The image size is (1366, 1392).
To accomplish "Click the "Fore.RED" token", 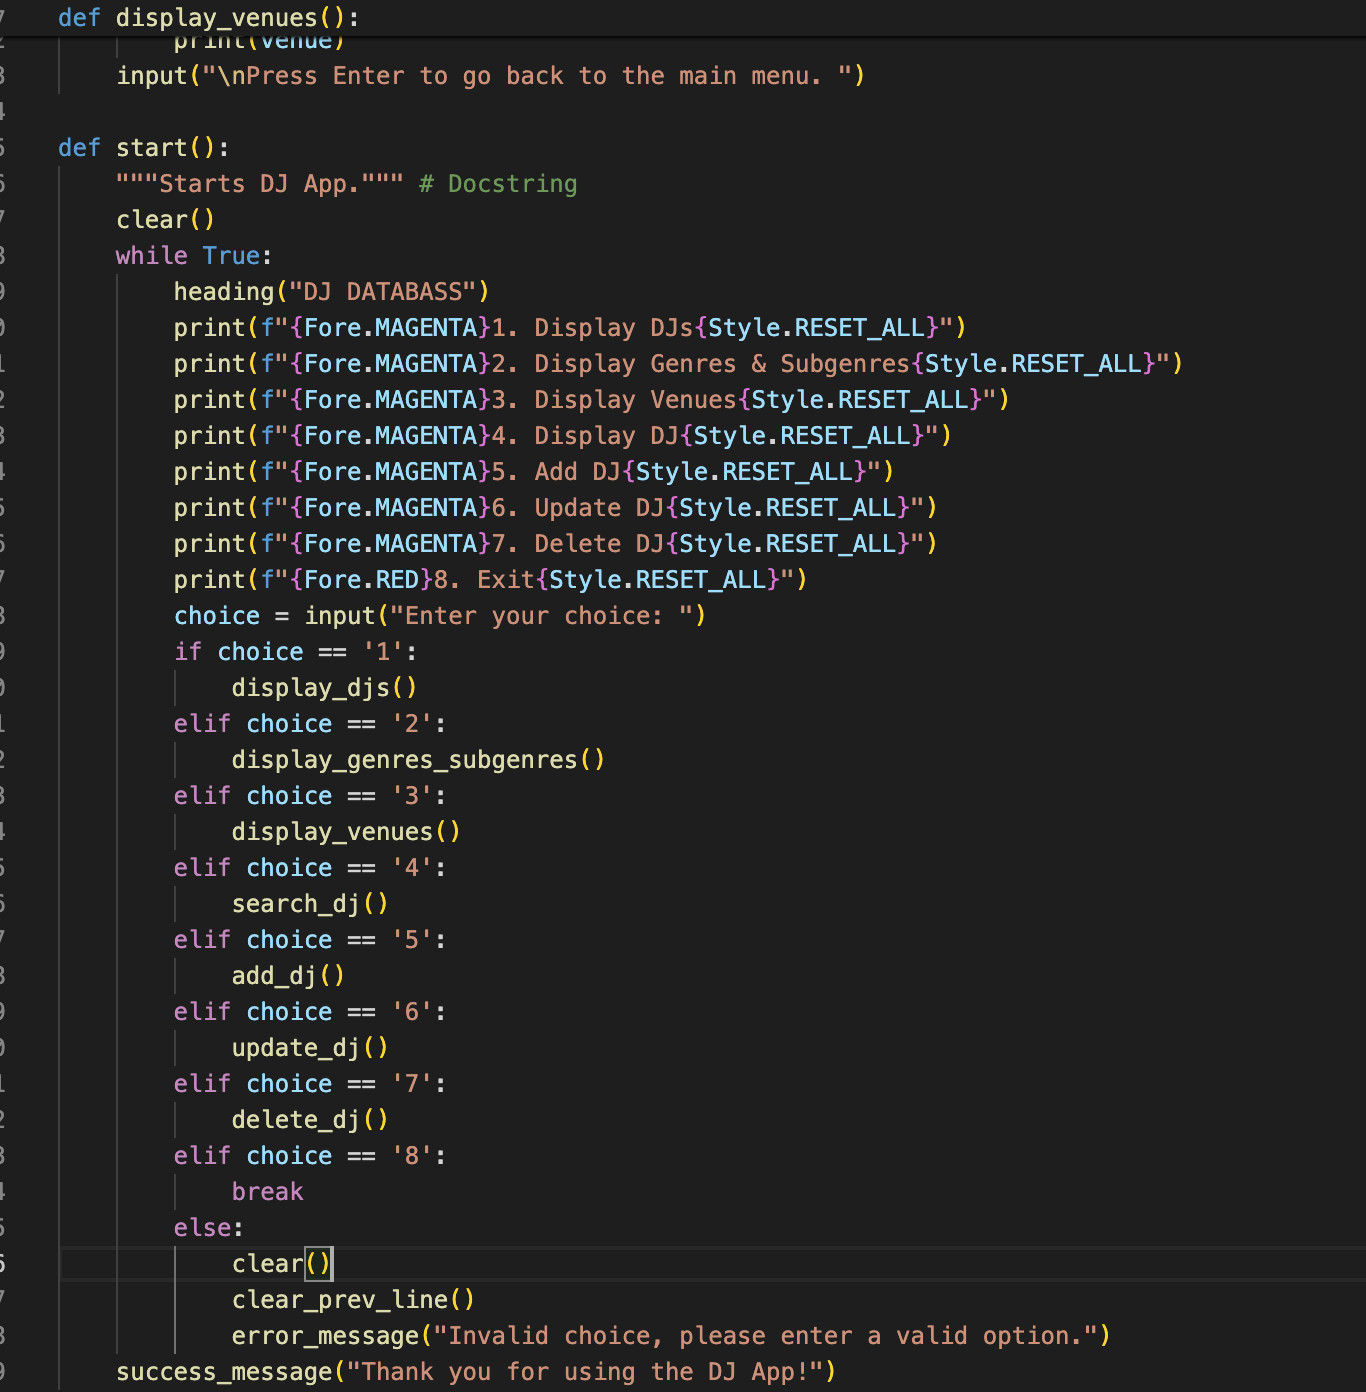I will pyautogui.click(x=362, y=580).
